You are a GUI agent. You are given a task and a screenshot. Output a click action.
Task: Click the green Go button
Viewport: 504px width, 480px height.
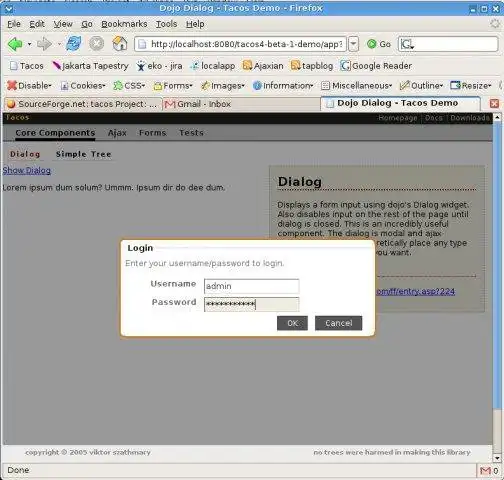379,44
